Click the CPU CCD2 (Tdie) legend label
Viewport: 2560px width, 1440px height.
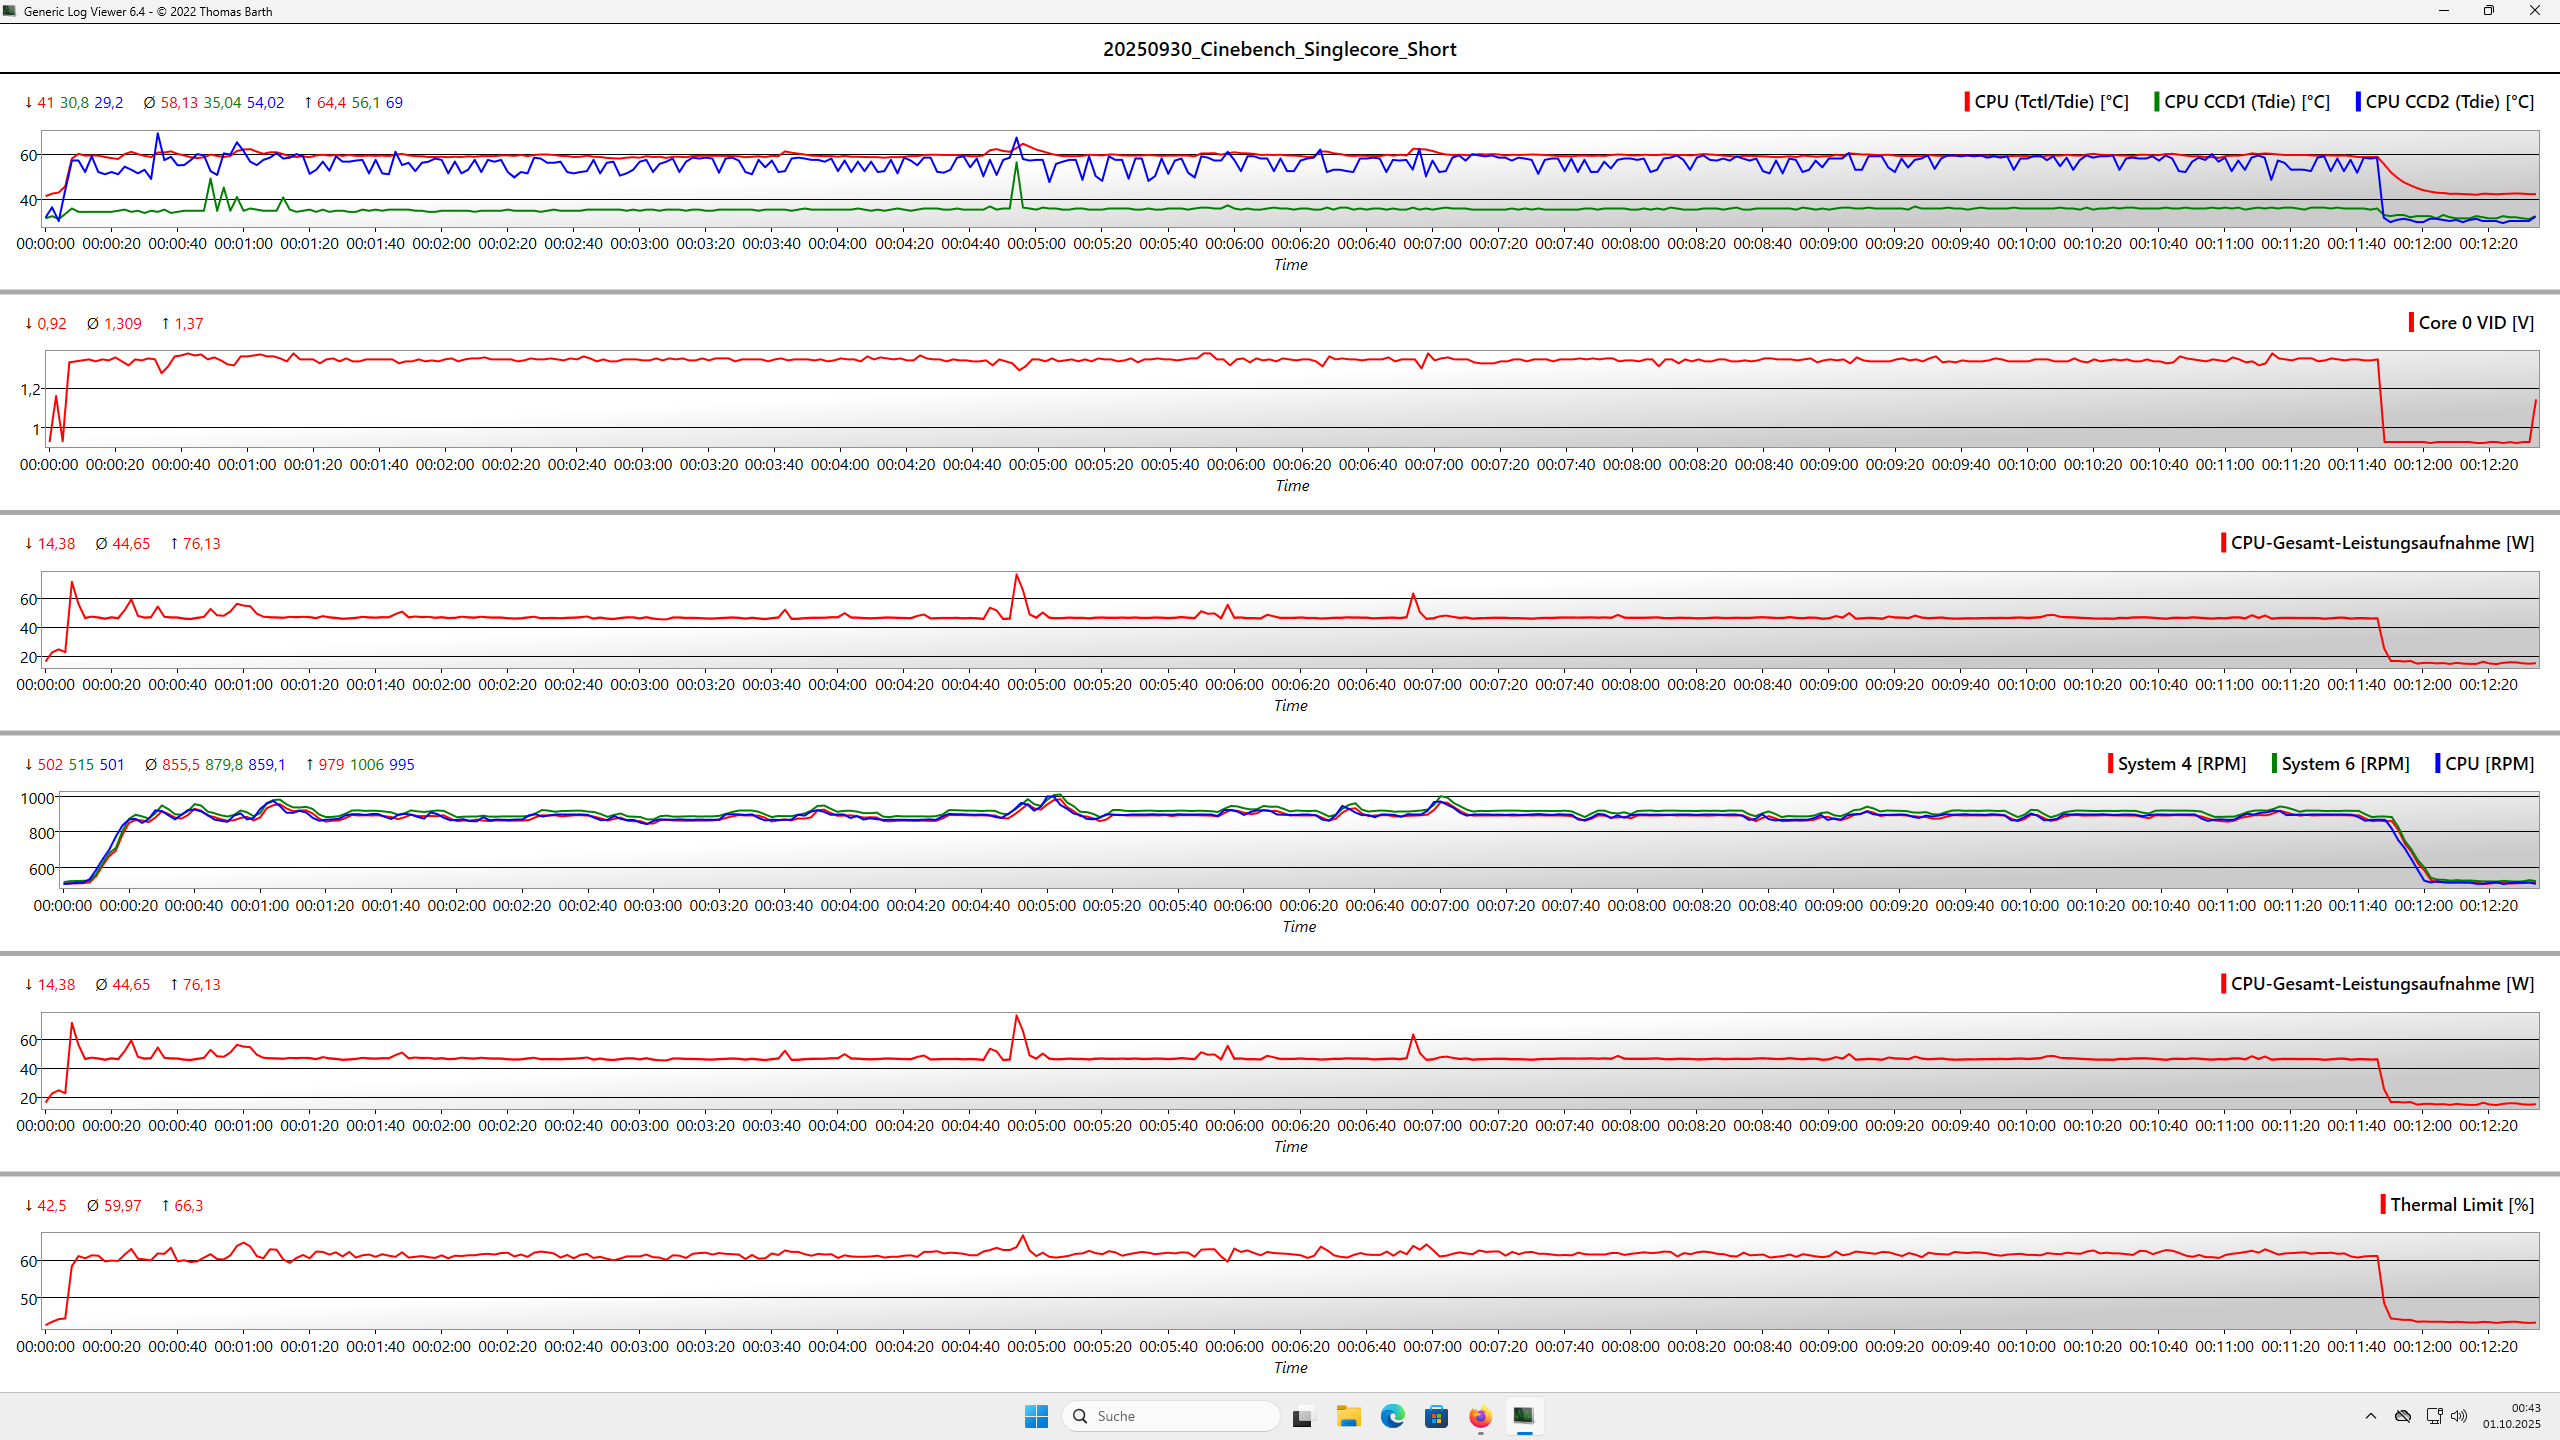pyautogui.click(x=2449, y=102)
